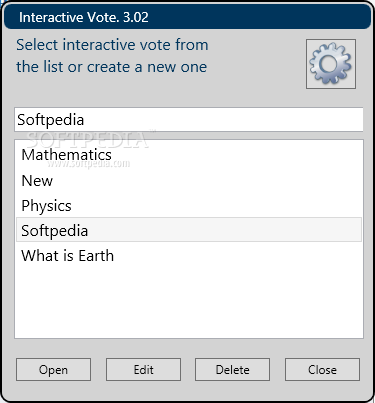The image size is (375, 403).
Task: Click the Open button
Action: click(53, 369)
